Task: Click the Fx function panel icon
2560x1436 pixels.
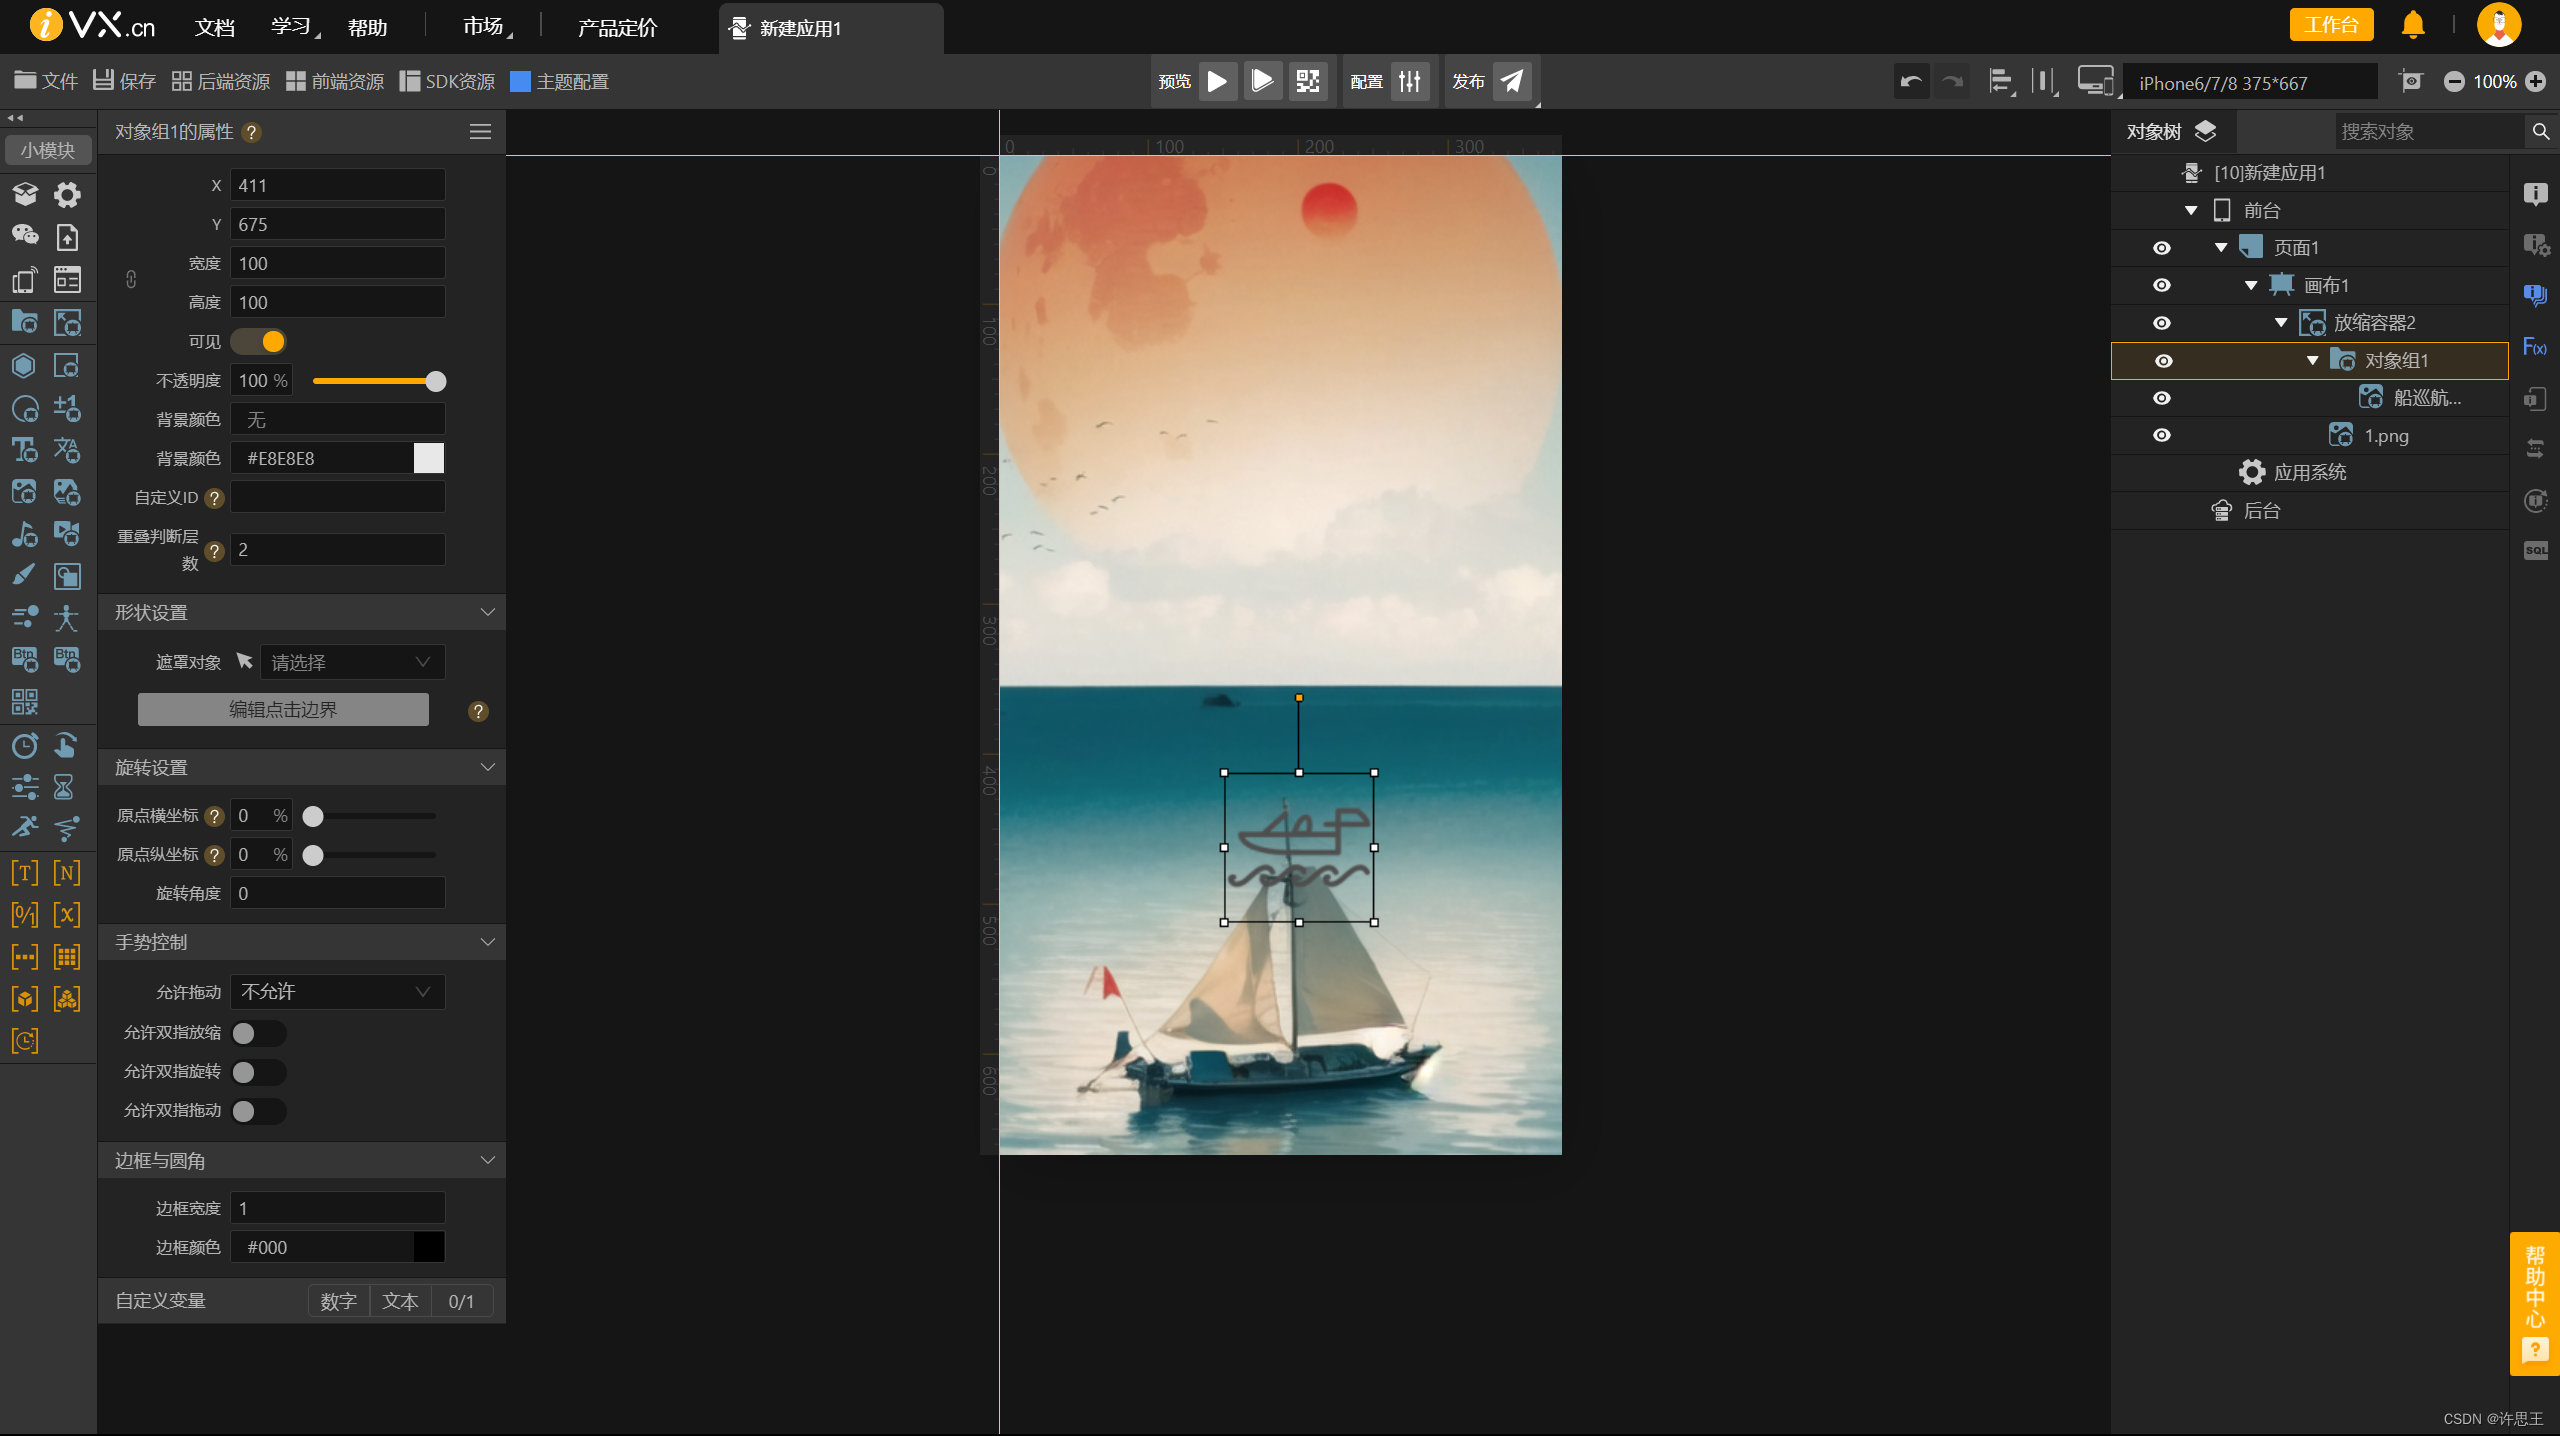Action: 2535,347
